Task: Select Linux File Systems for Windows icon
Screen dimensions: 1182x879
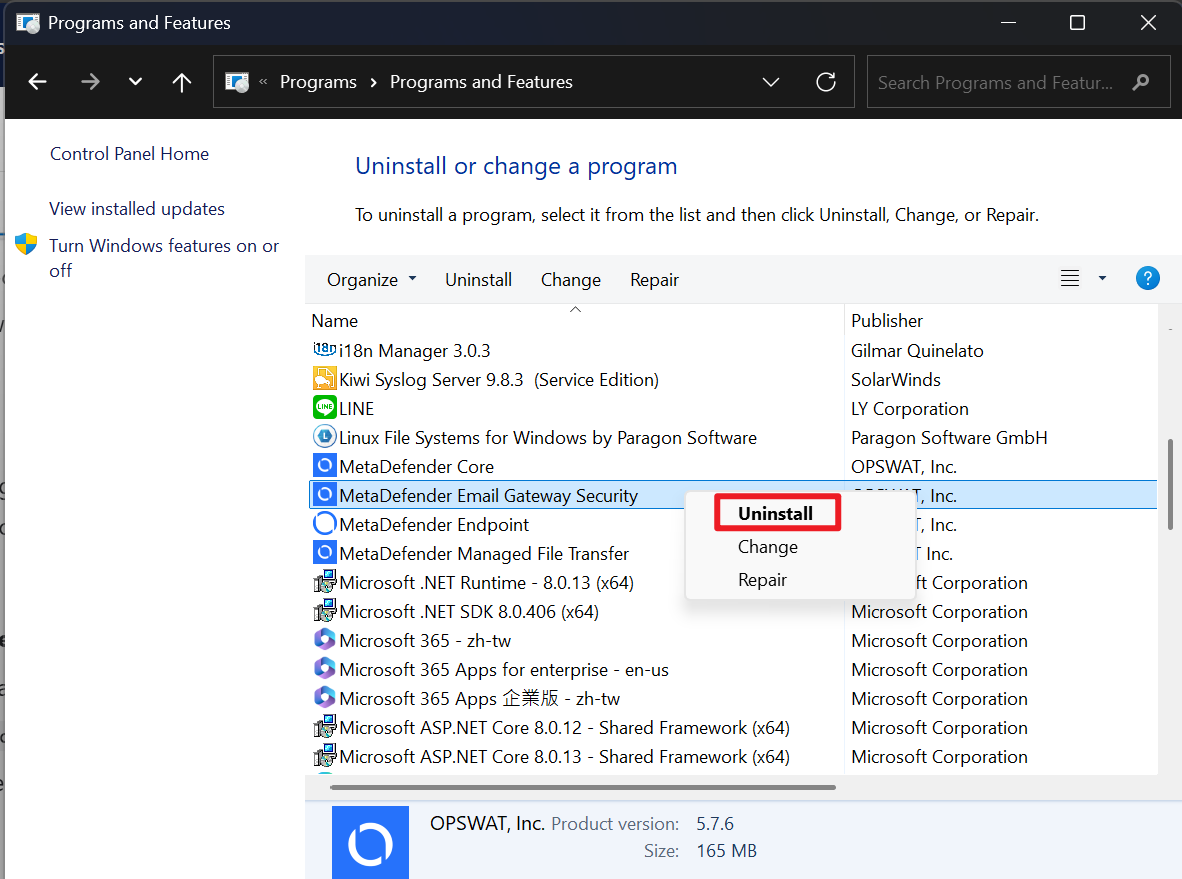Action: tap(324, 436)
